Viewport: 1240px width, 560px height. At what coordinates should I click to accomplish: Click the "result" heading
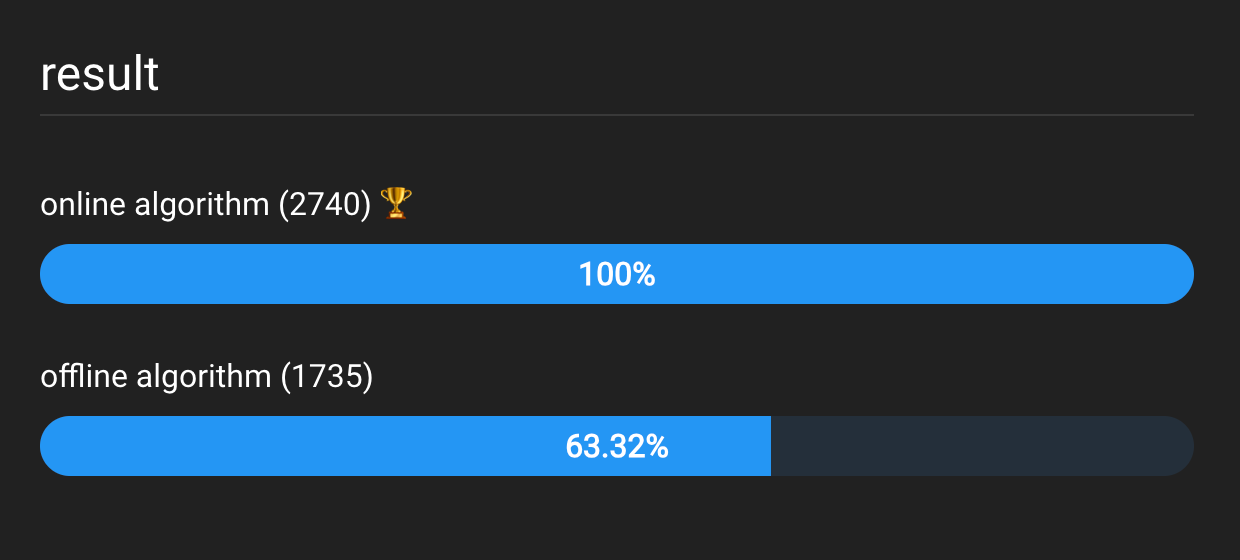pos(99,75)
